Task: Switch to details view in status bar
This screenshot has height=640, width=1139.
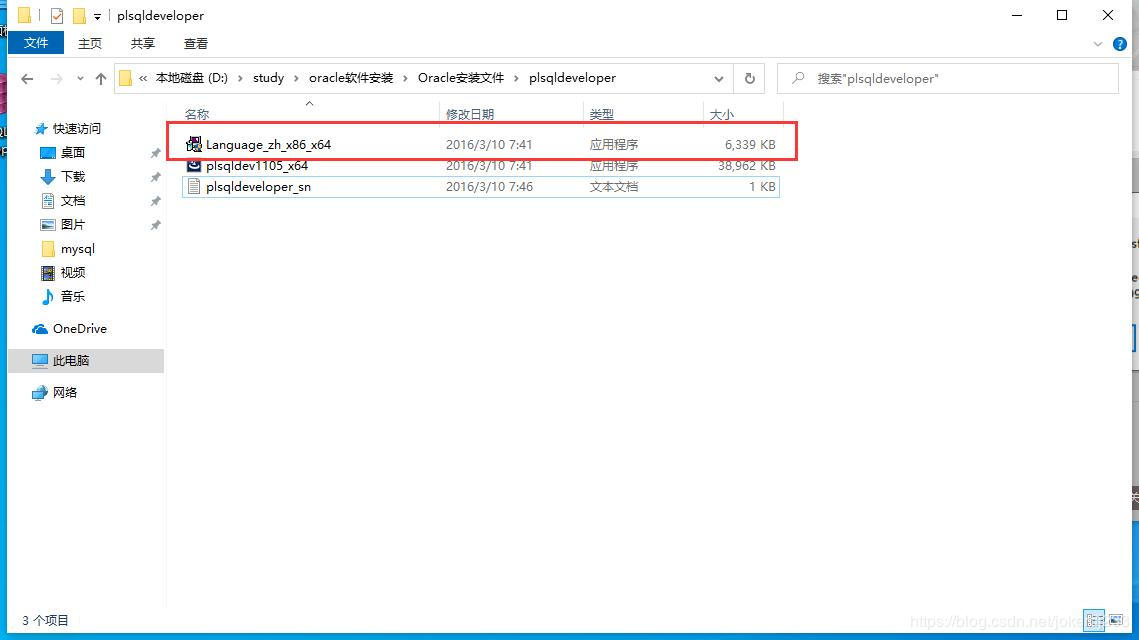Action: coord(1094,620)
